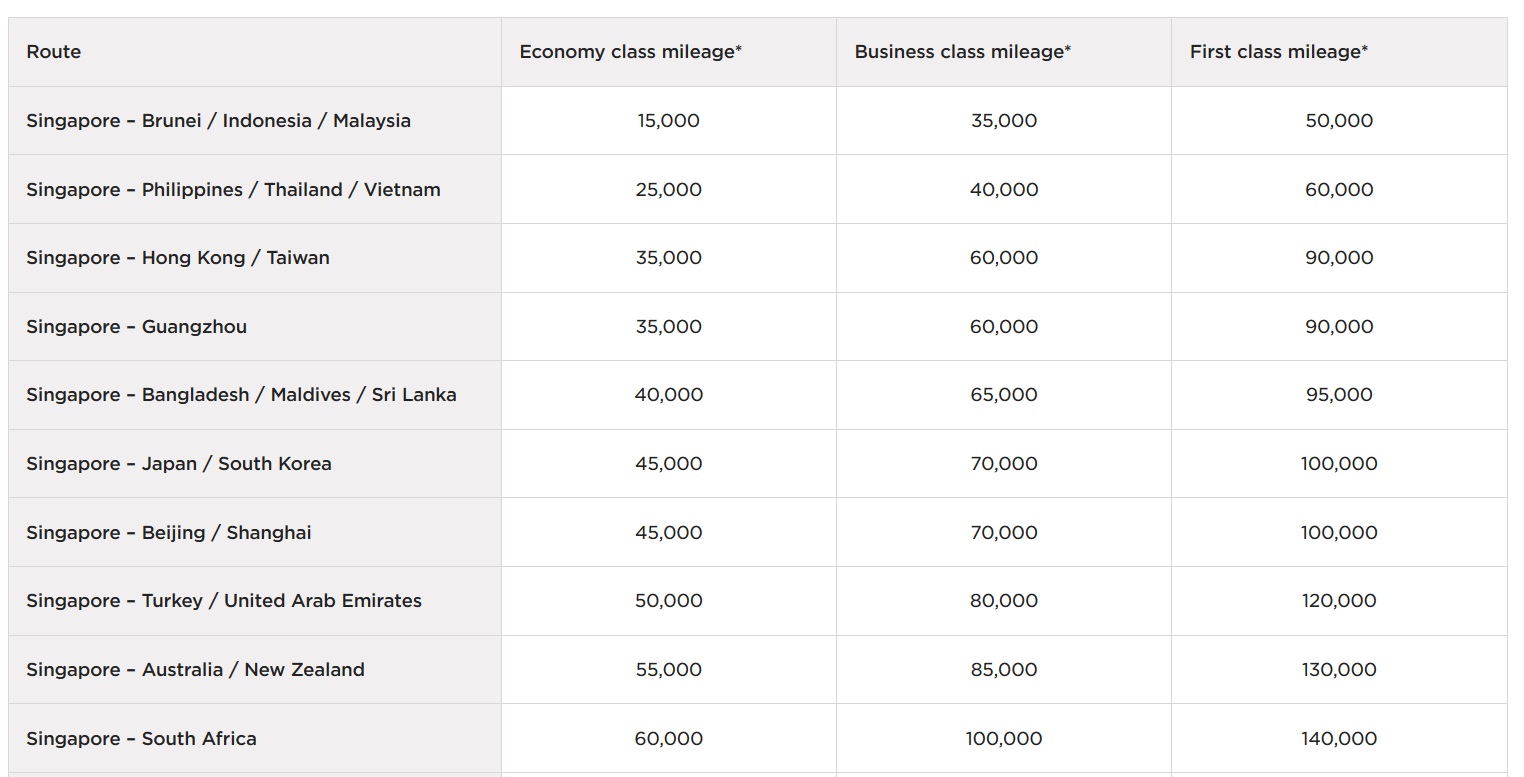The image size is (1524, 777).
Task: Select Singapore – Bangladesh / Maldives / Sri Lanka route
Action: pyautogui.click(x=241, y=395)
